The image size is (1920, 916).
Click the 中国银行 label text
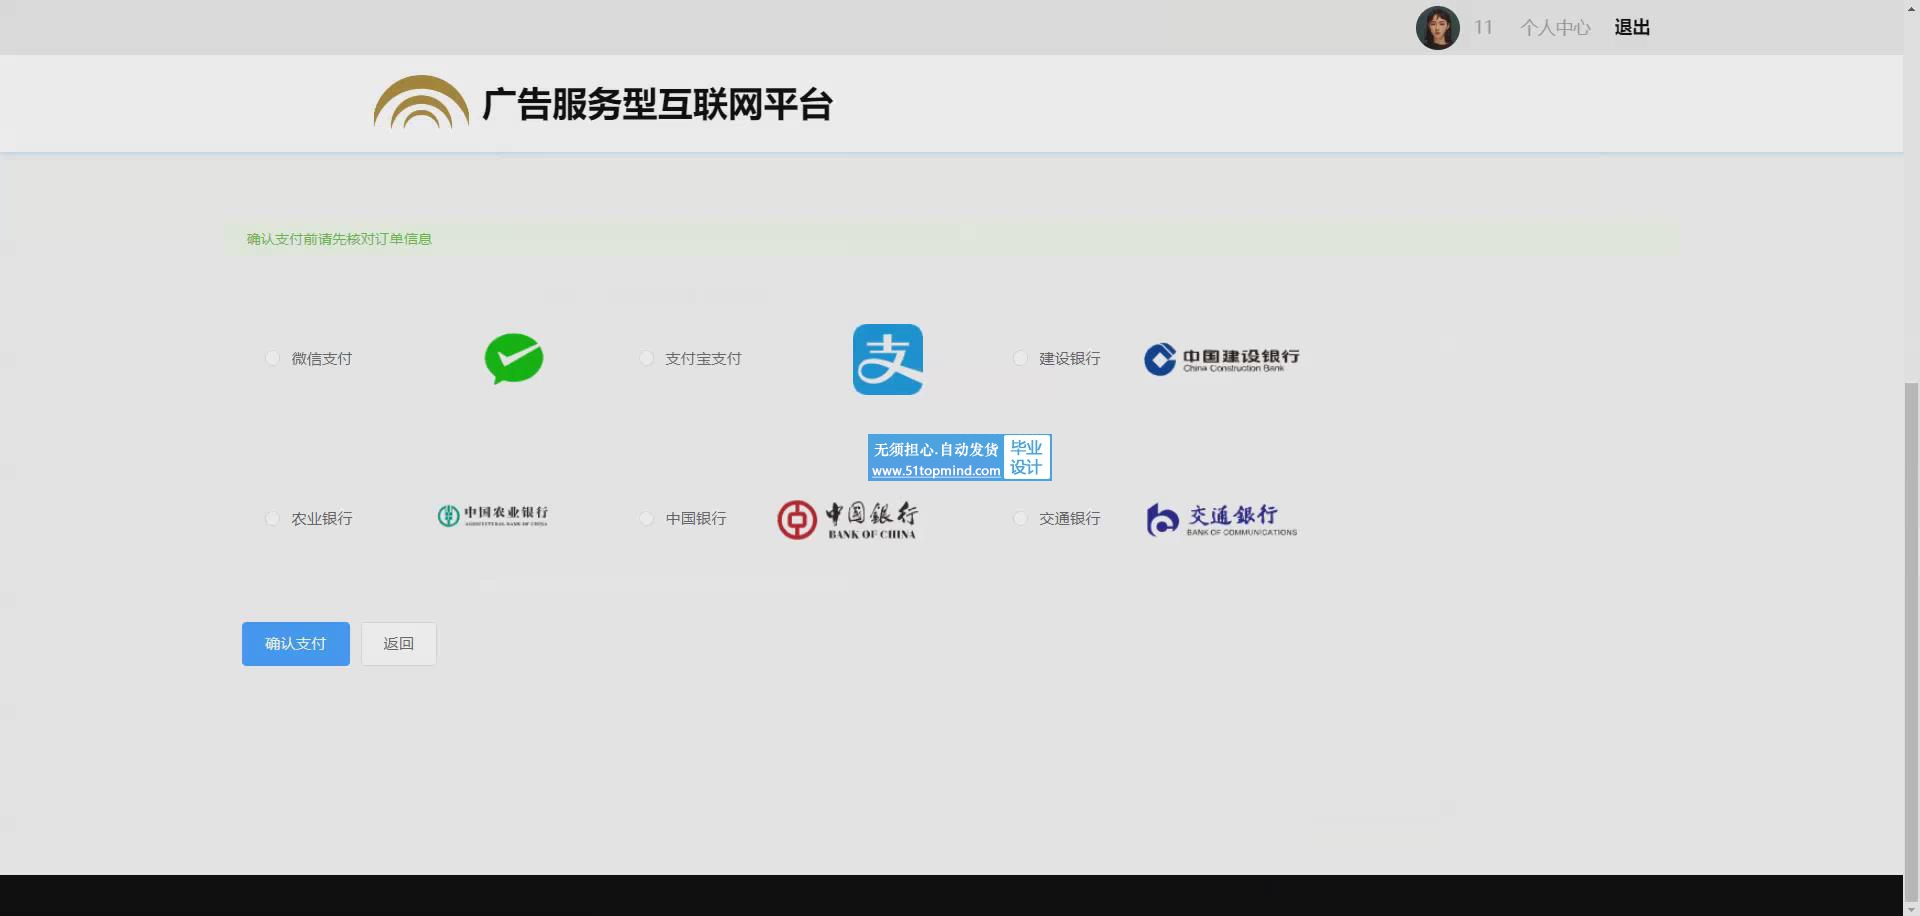696,518
